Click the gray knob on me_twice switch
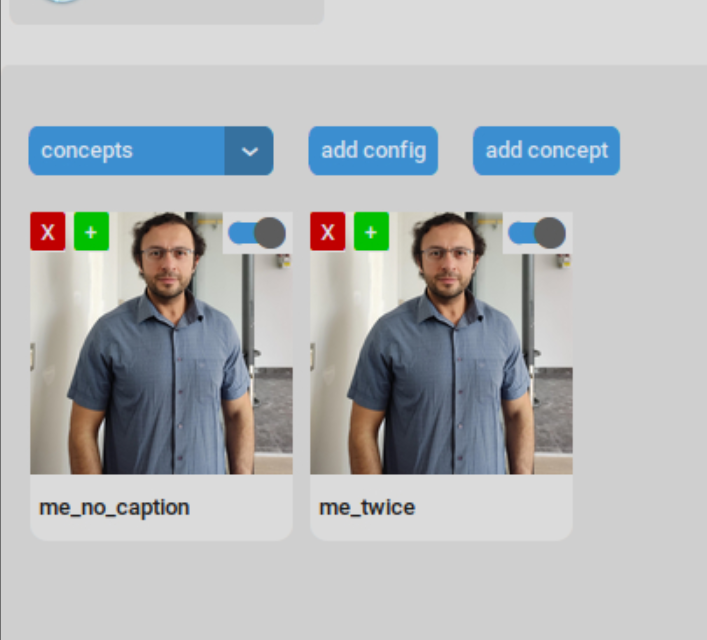Screen dimensions: 707x640 (550, 233)
